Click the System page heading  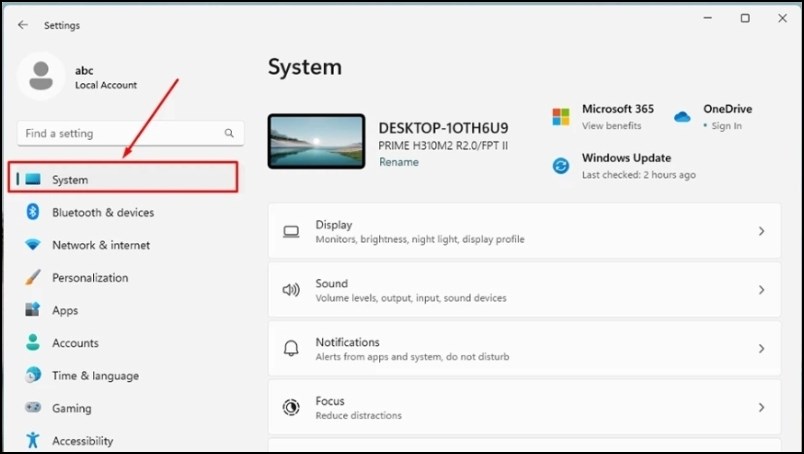305,67
